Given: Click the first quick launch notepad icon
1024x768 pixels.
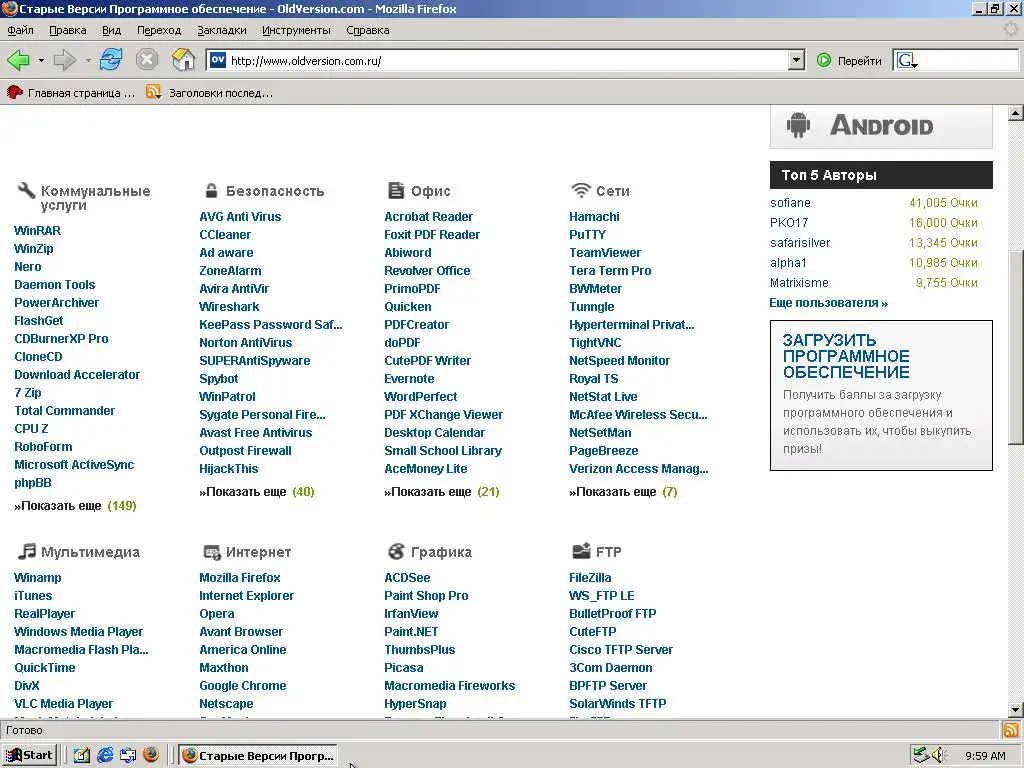Looking at the screenshot, I should pyautogui.click(x=82, y=756).
